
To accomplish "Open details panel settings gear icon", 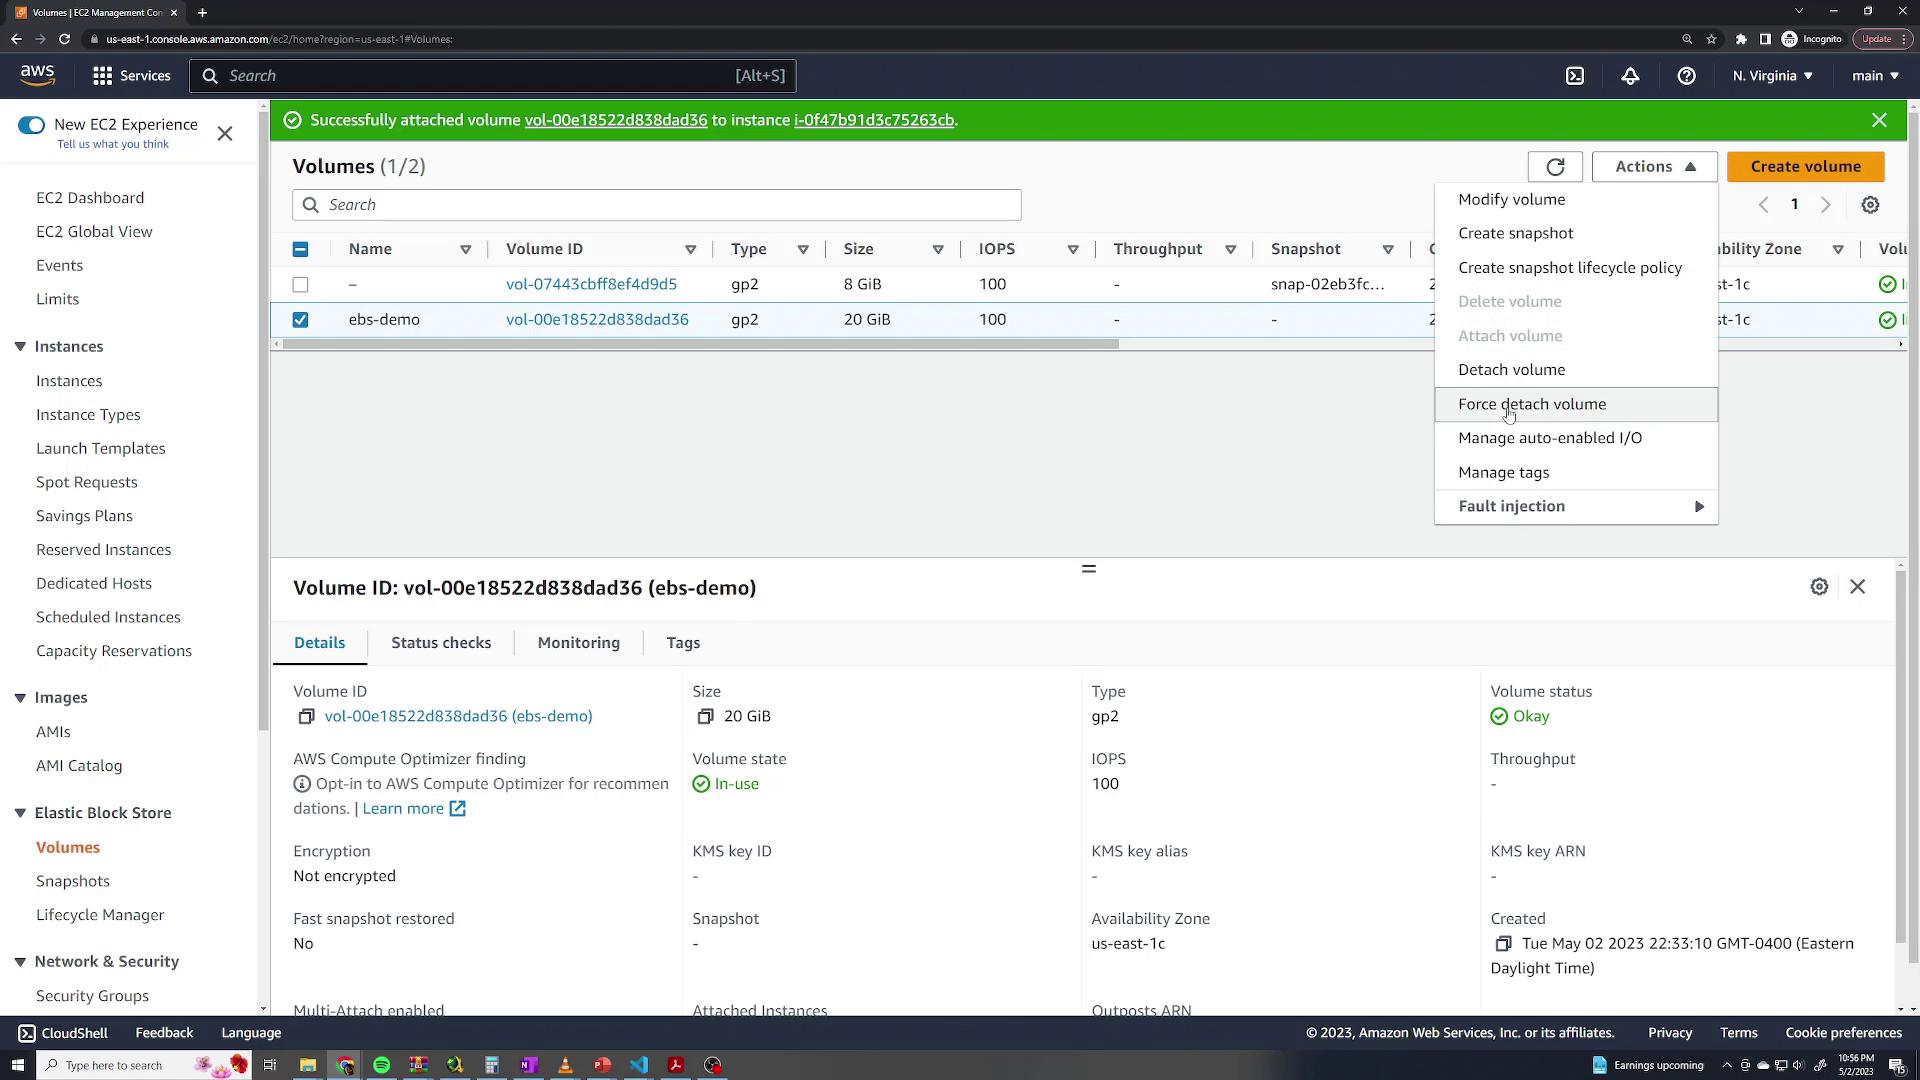I will [x=1819, y=587].
